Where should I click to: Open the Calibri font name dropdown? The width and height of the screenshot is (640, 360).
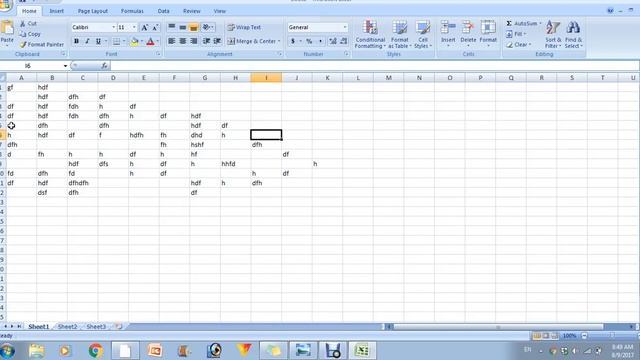coord(113,27)
